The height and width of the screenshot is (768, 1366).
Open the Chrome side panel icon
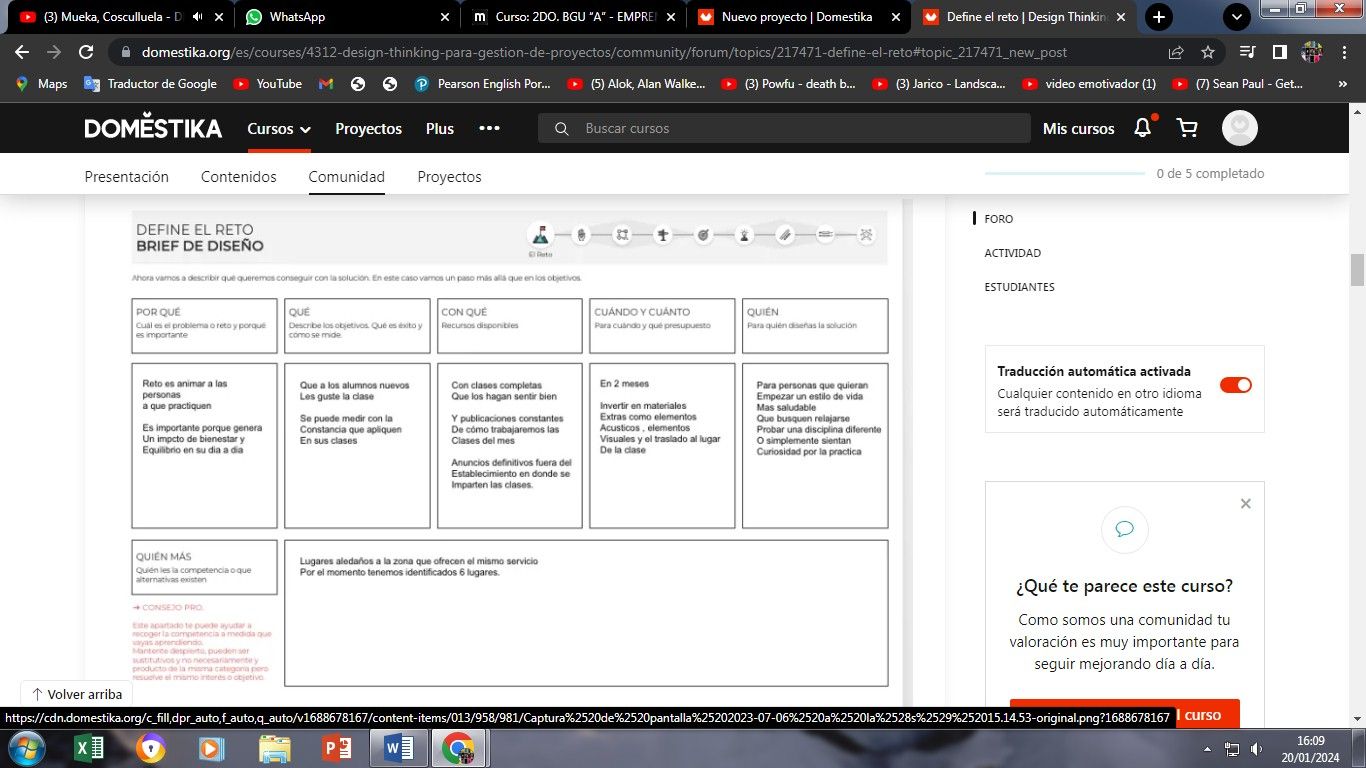[x=1279, y=52]
